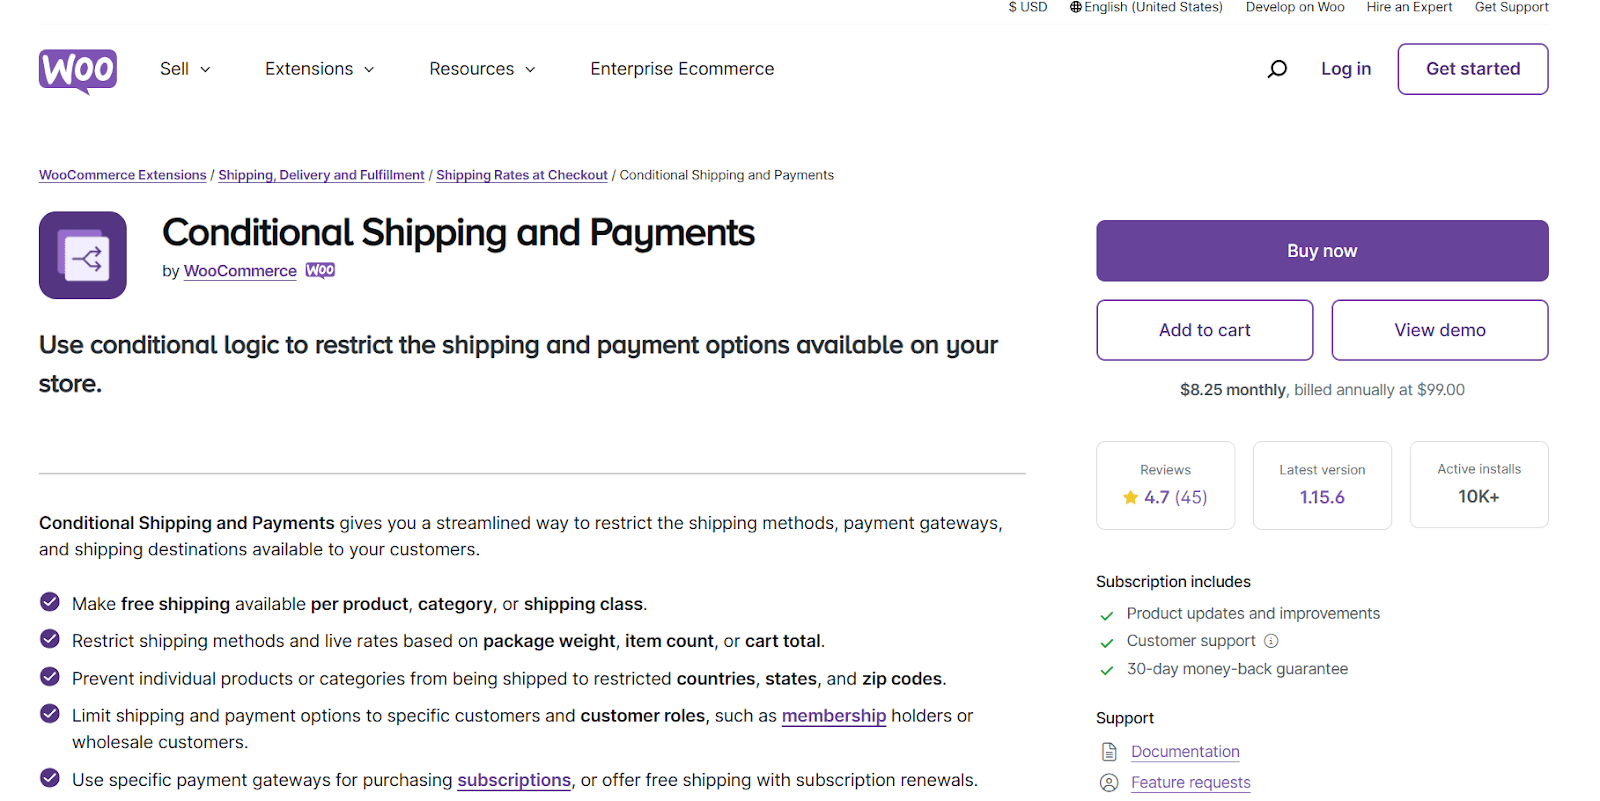Open the USD currency selector
This screenshot has width=1600, height=801.
[1028, 7]
